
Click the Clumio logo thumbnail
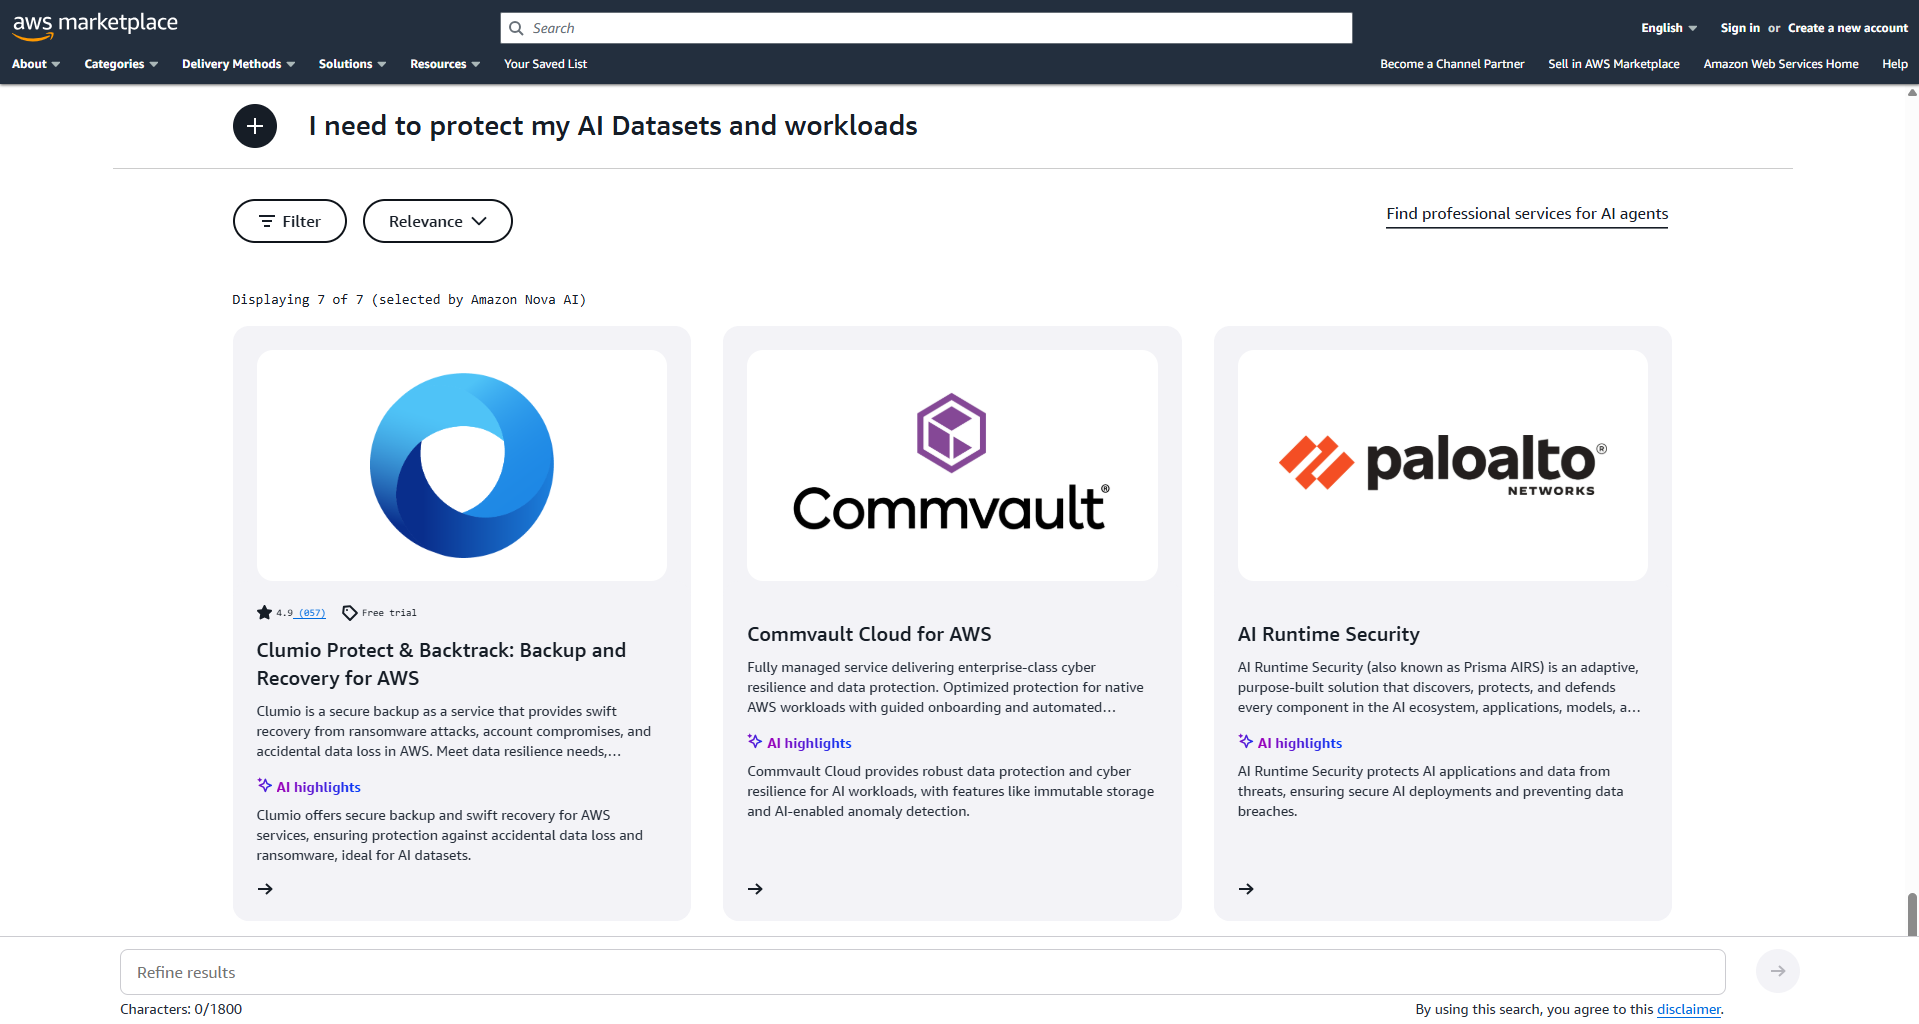coord(462,465)
